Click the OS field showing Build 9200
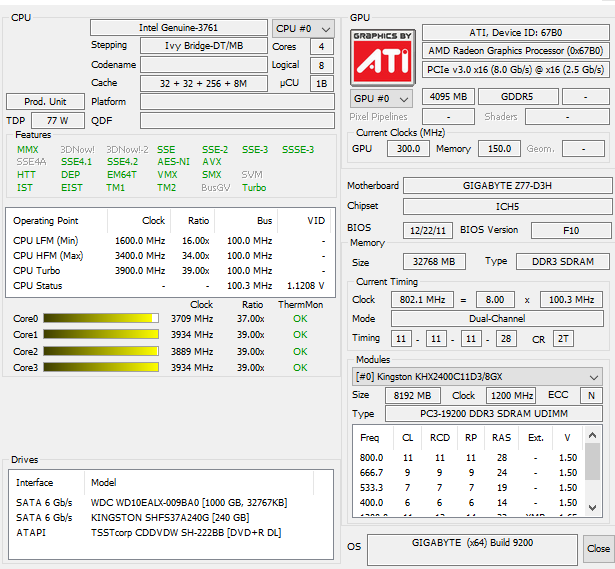 coord(472,549)
